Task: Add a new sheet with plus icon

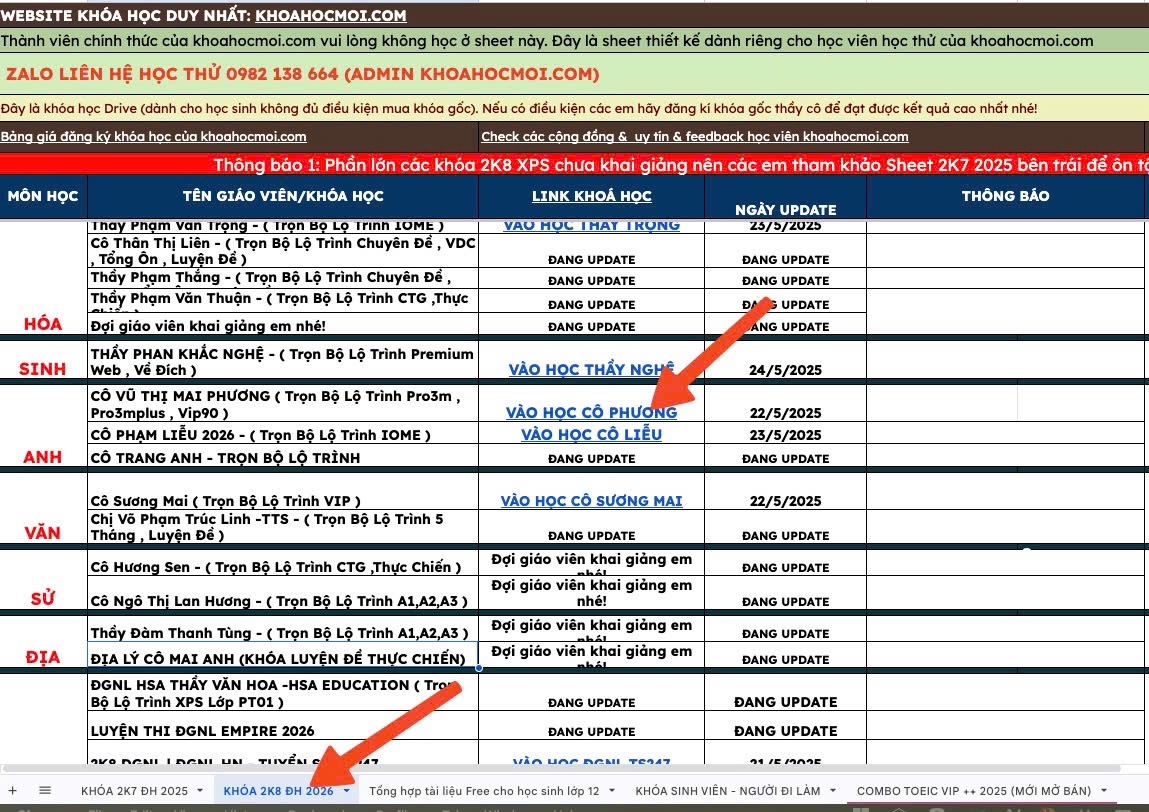Action: click(x=12, y=790)
